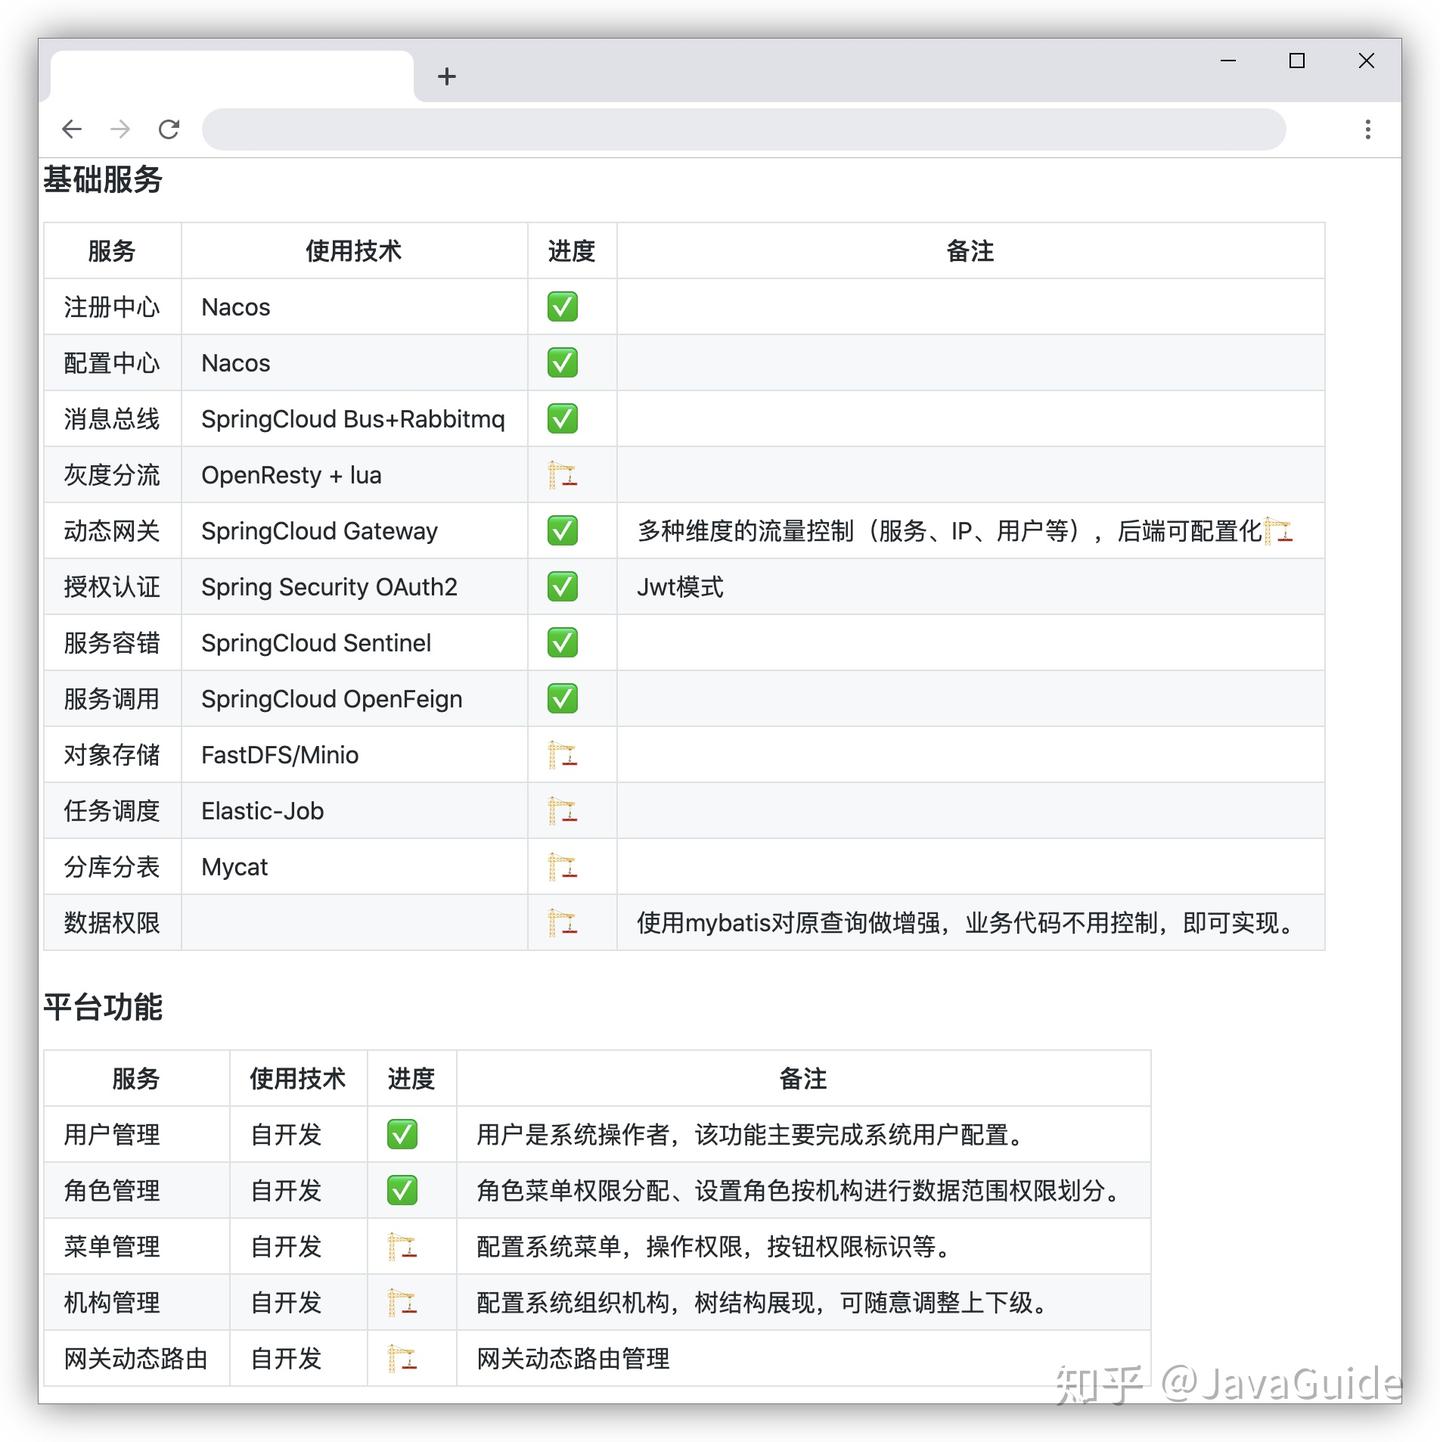Open the browser three-dot menu
The image size is (1440, 1442).
(x=1367, y=129)
